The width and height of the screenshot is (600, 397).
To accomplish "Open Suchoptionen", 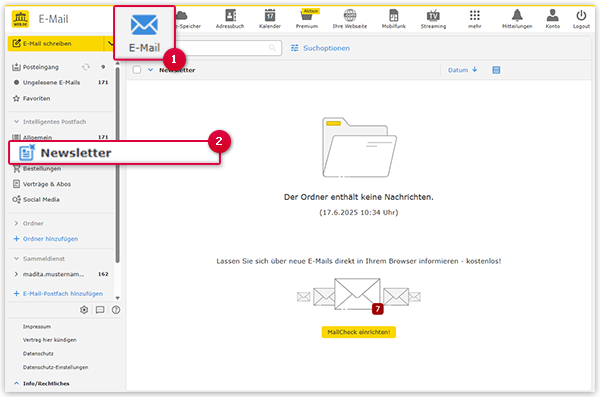I will coord(320,48).
